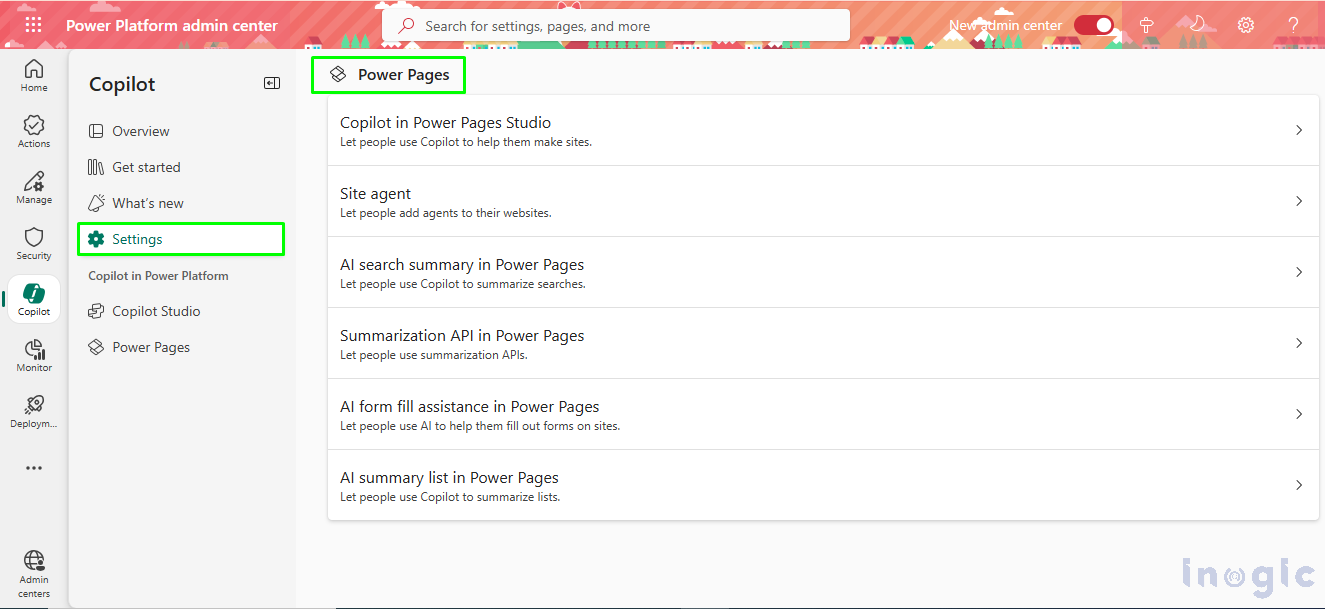Open the Site agent setting

click(x=823, y=201)
